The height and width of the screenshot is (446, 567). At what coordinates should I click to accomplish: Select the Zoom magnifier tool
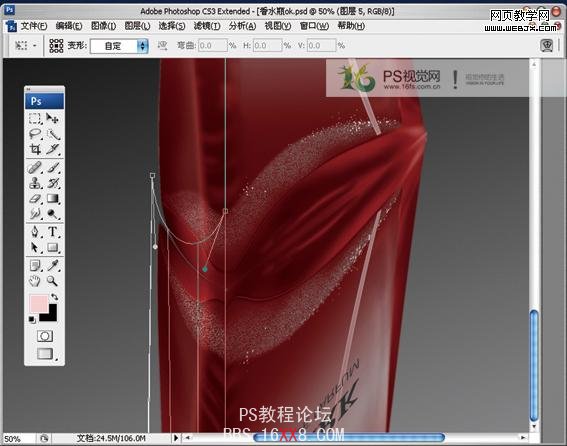[x=53, y=281]
